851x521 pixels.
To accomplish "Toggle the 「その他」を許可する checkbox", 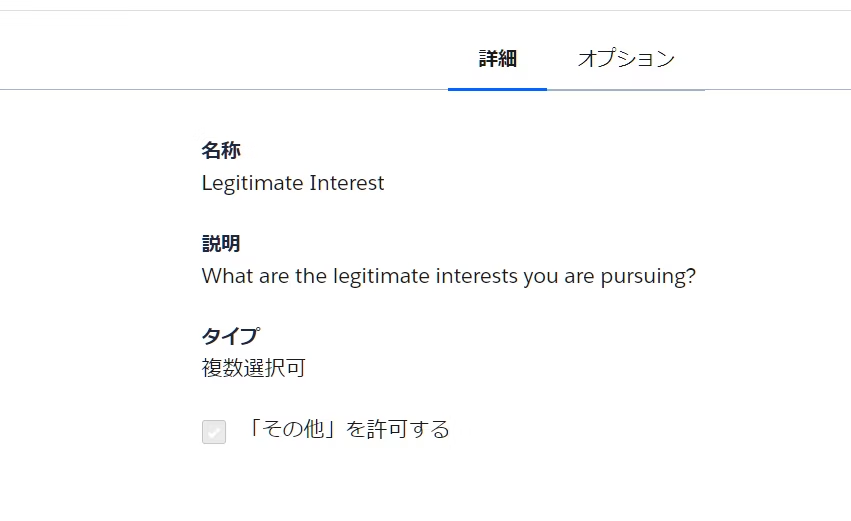I will coord(214,432).
